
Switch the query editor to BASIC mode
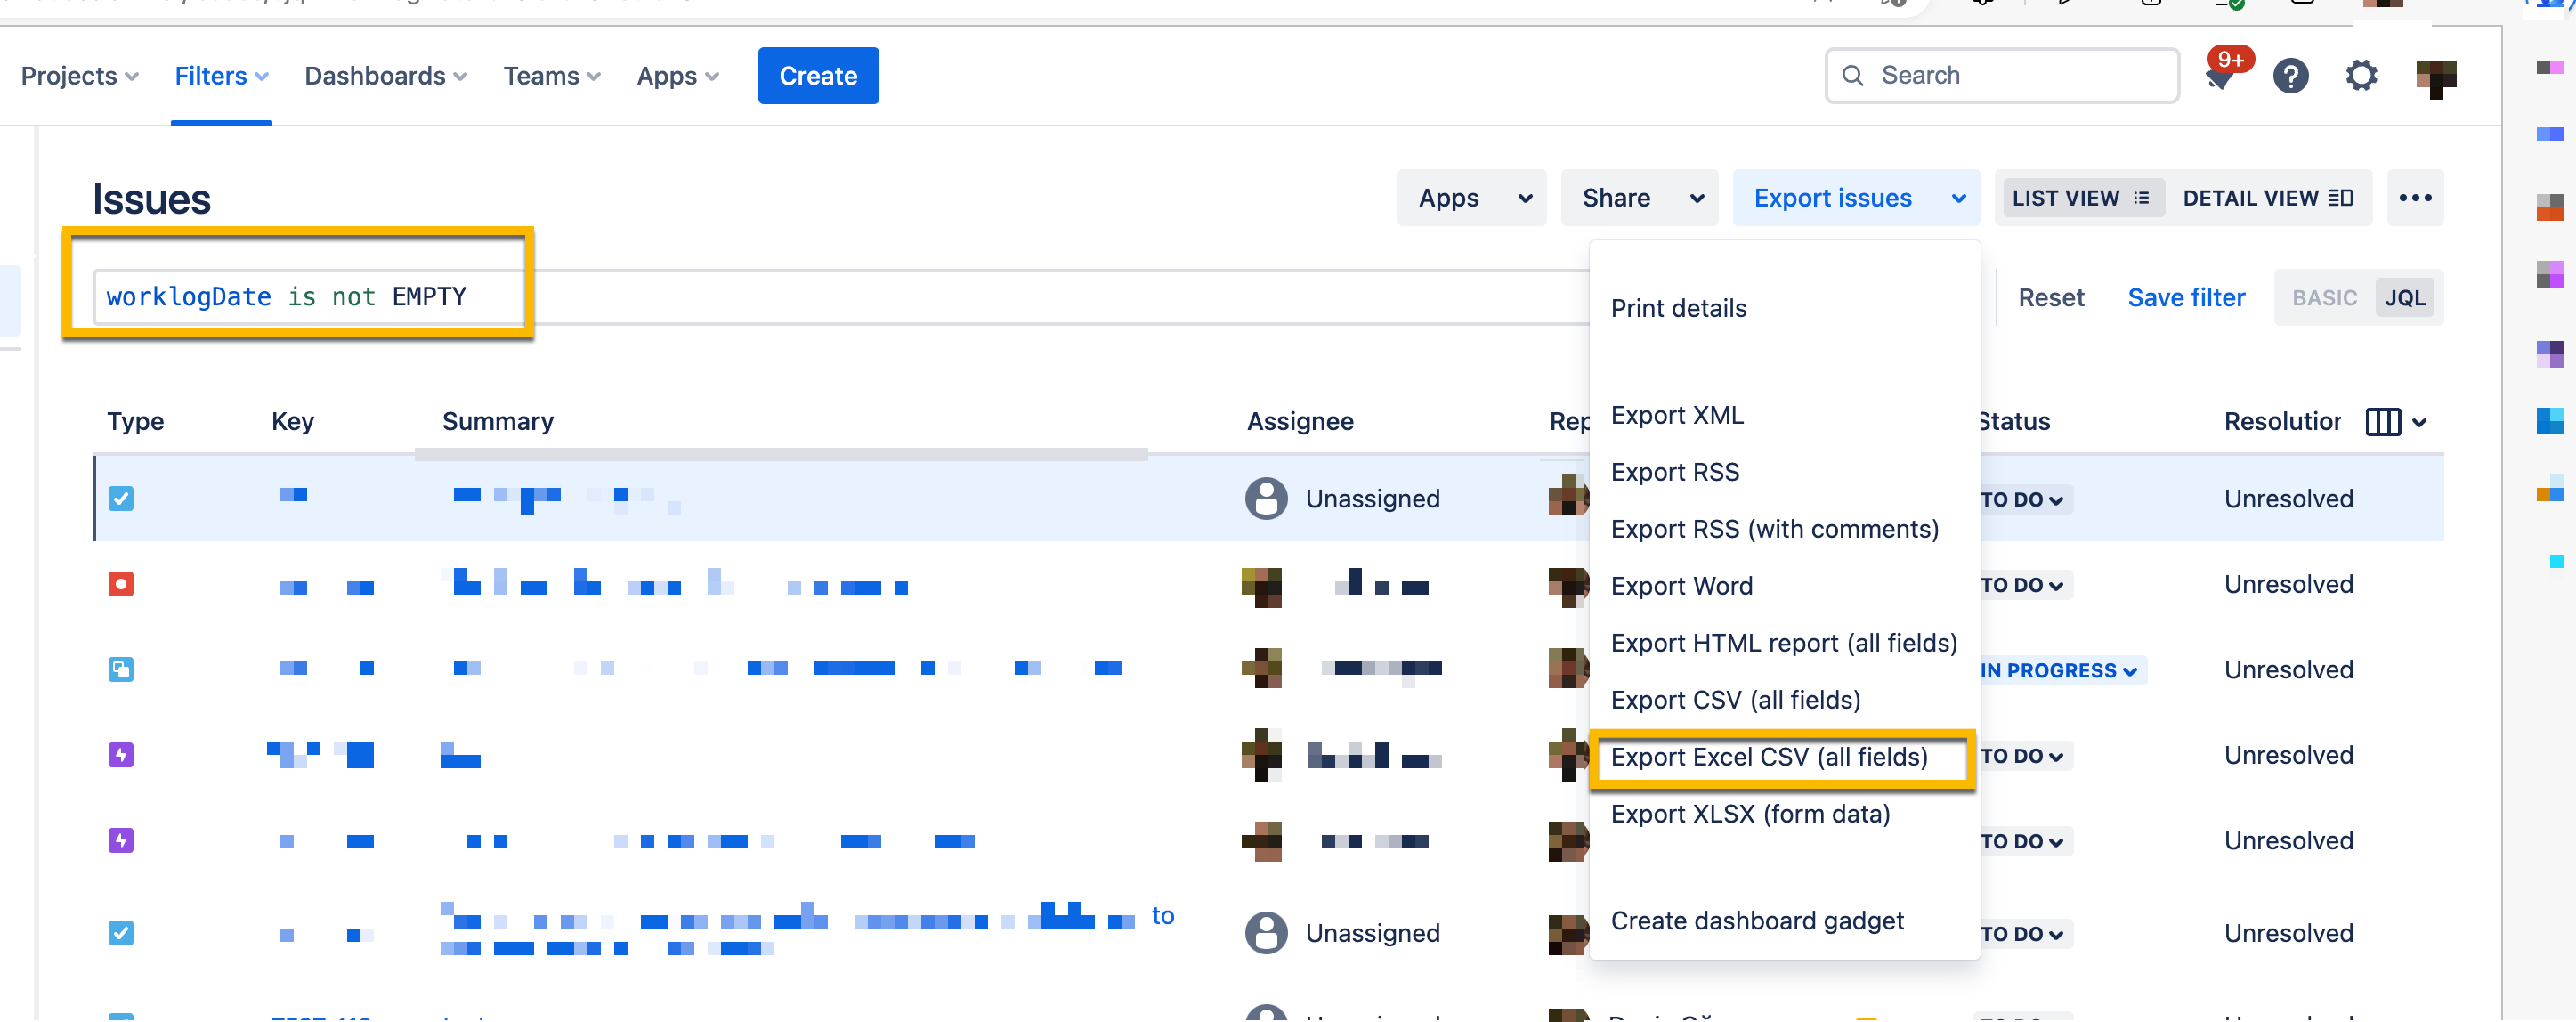click(x=2323, y=298)
